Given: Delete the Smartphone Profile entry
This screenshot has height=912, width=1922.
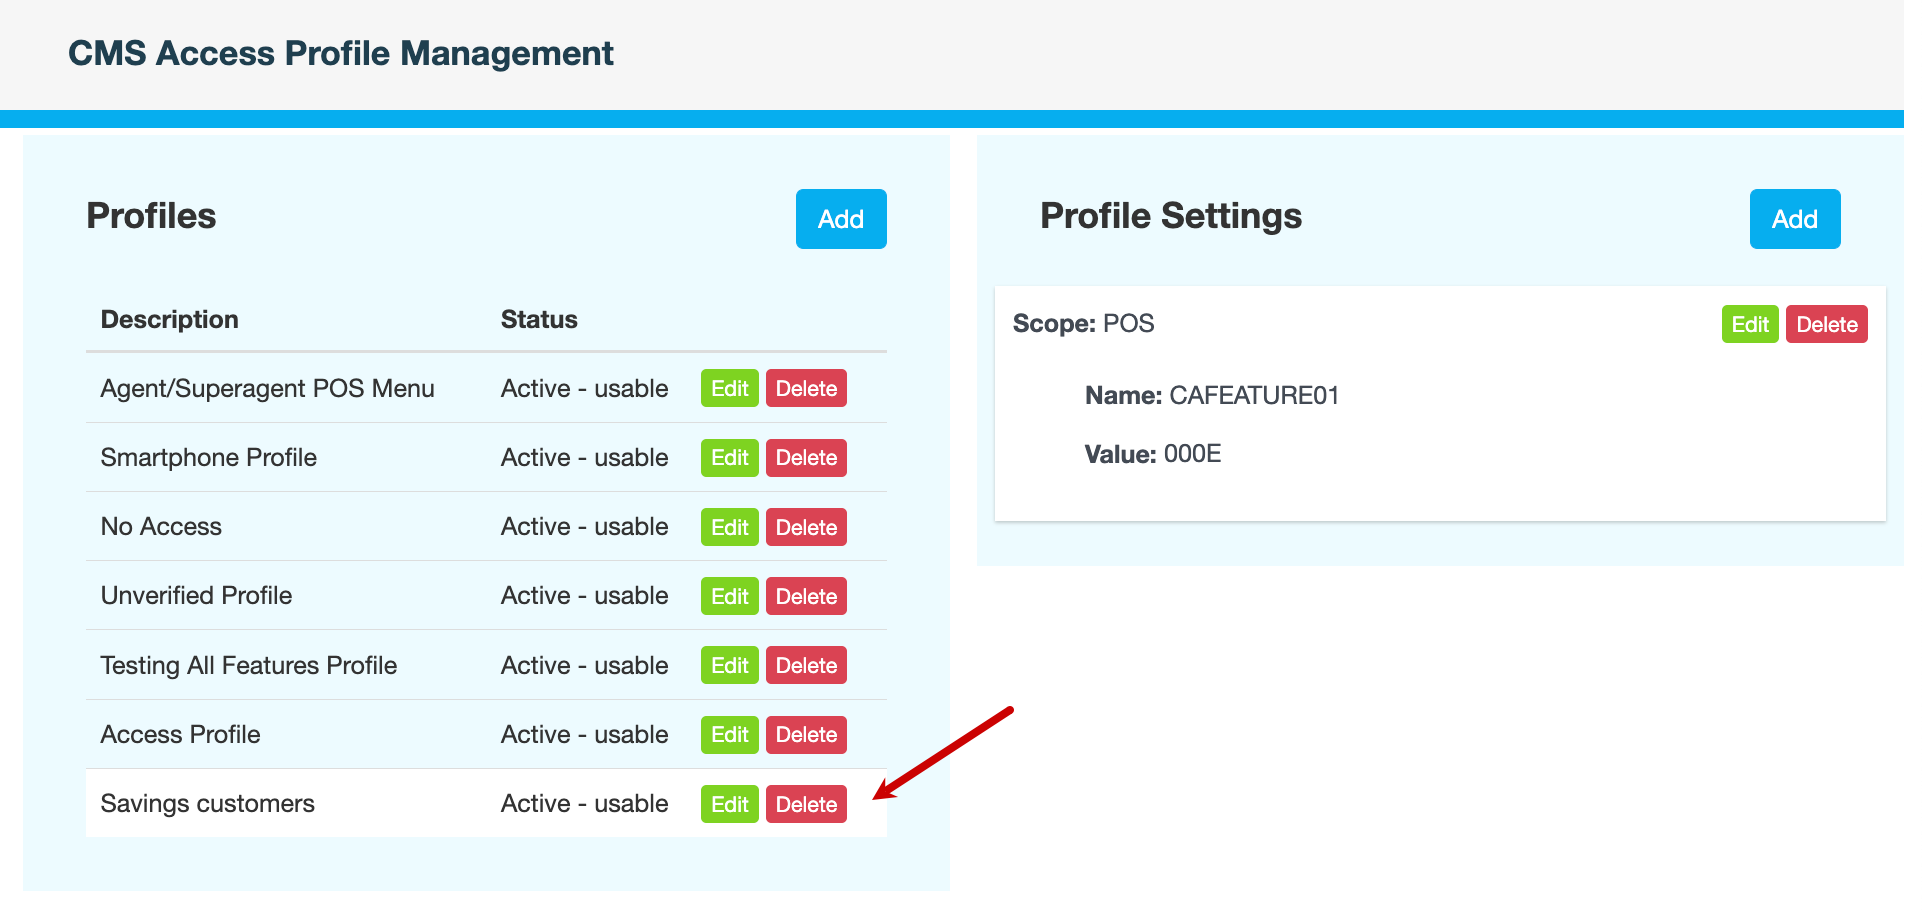Looking at the screenshot, I should [x=806, y=458].
